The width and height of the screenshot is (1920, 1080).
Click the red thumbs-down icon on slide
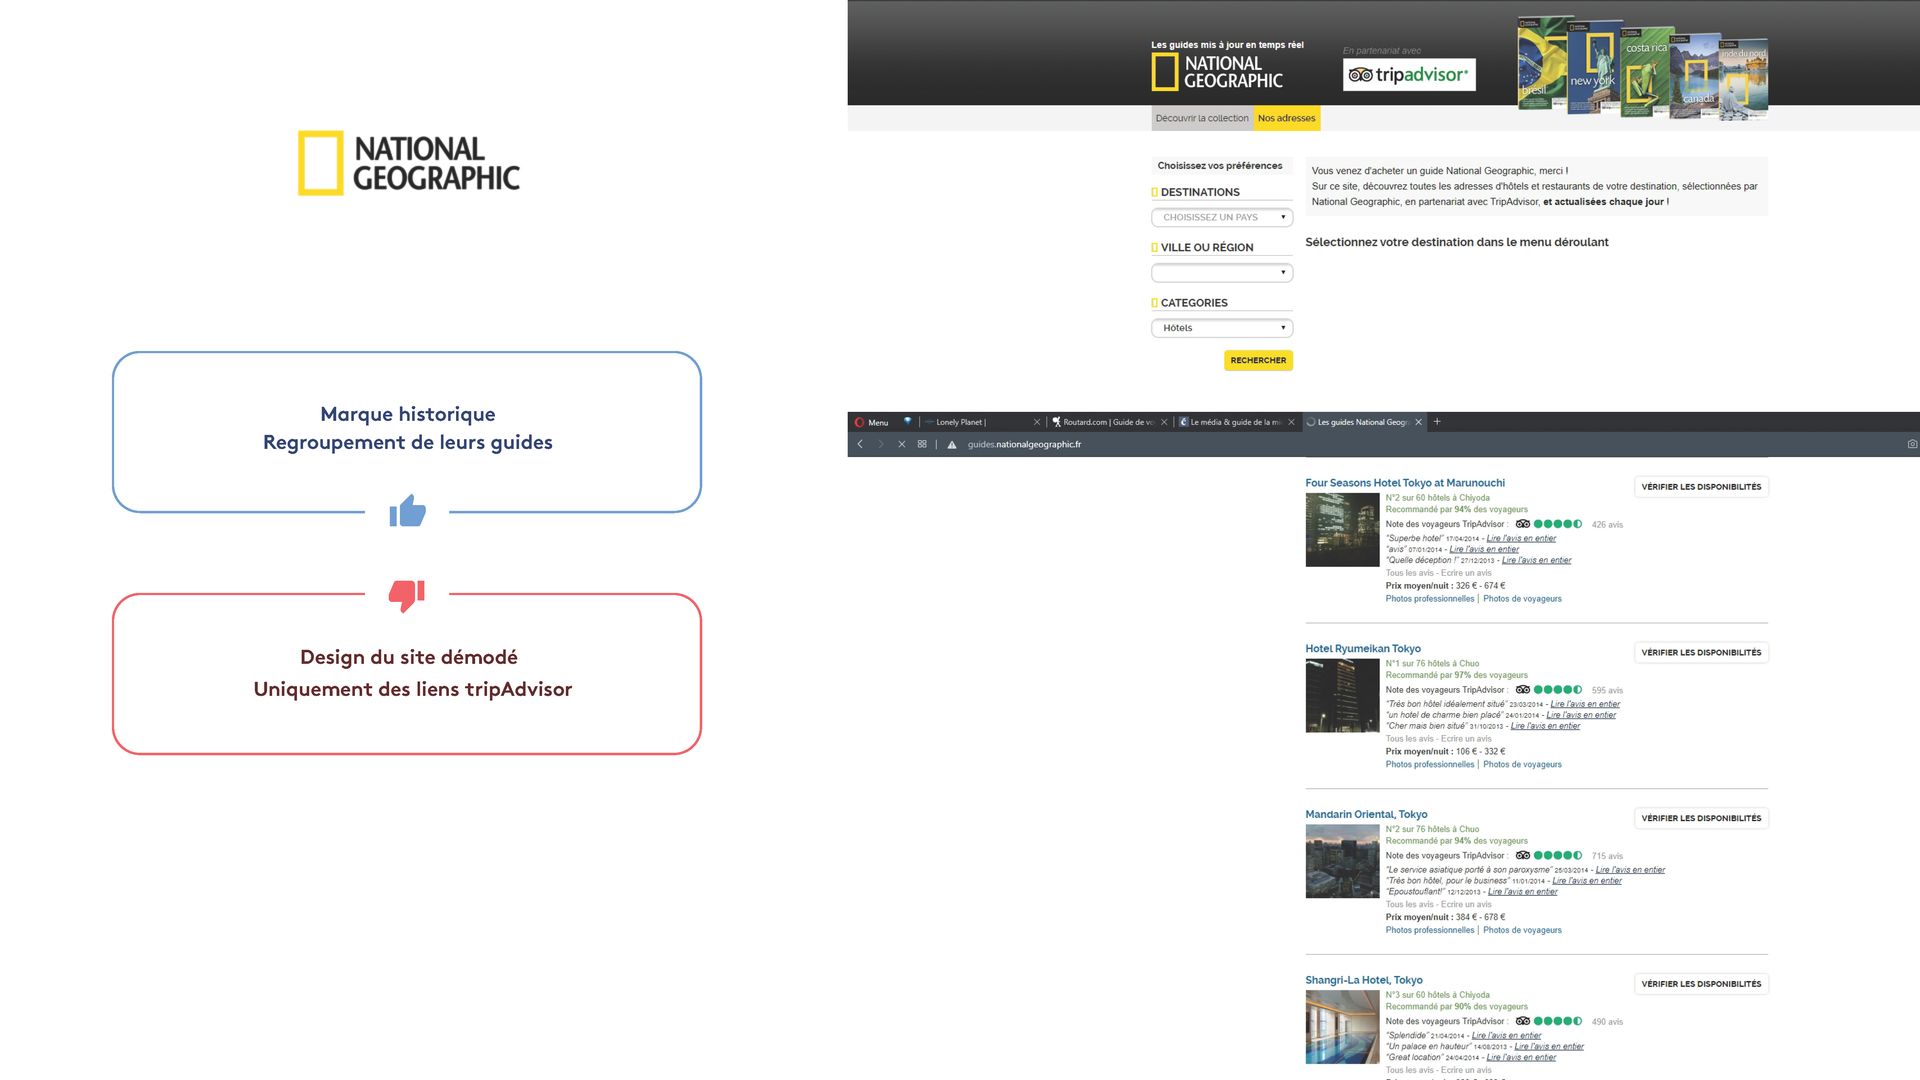pyautogui.click(x=407, y=596)
